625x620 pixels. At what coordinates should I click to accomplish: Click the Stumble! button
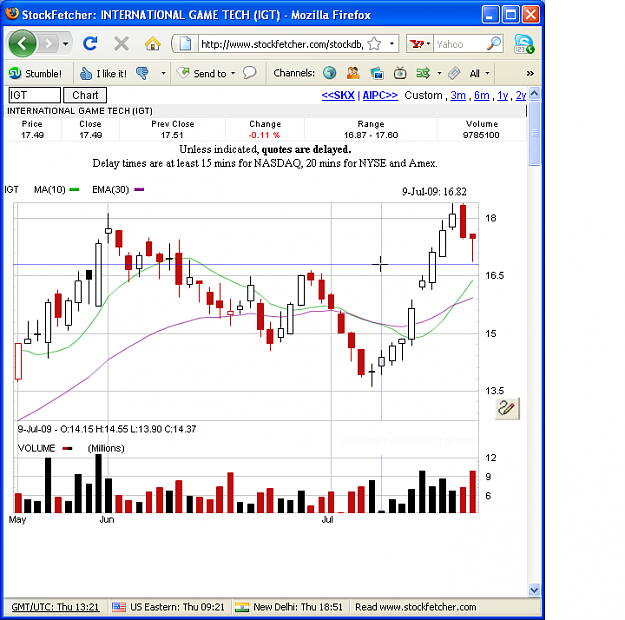[x=36, y=73]
